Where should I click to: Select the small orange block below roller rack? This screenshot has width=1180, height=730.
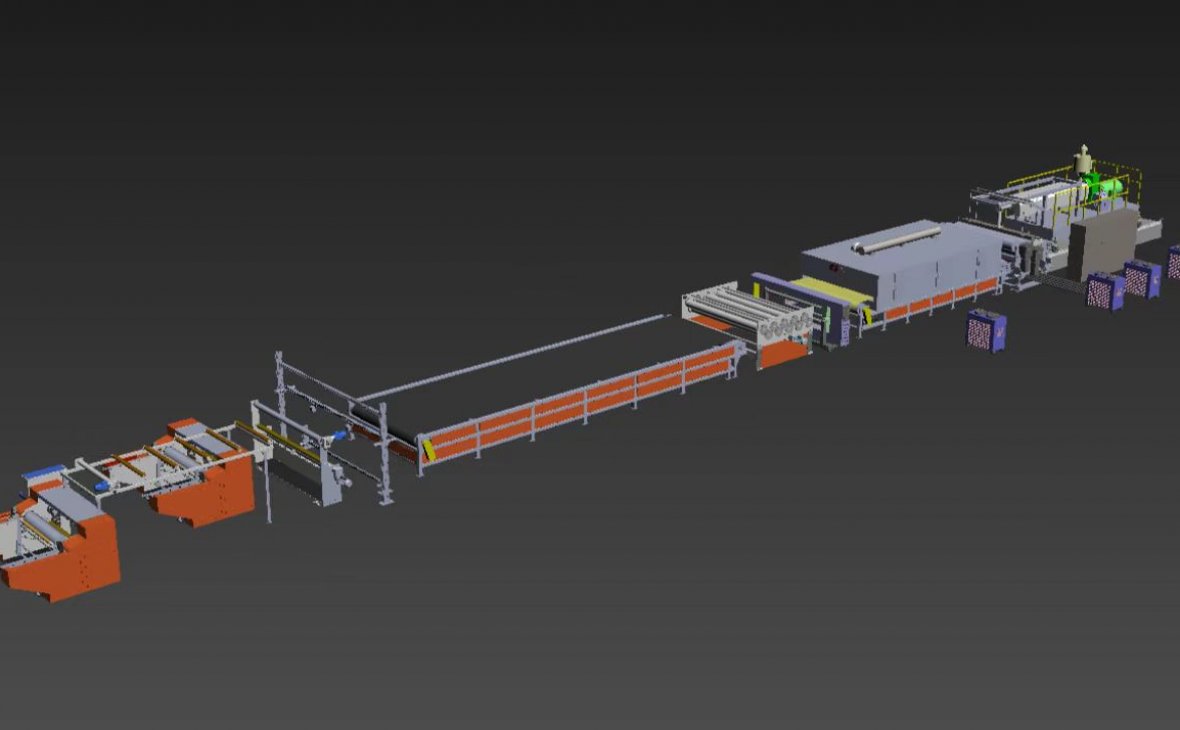point(784,352)
